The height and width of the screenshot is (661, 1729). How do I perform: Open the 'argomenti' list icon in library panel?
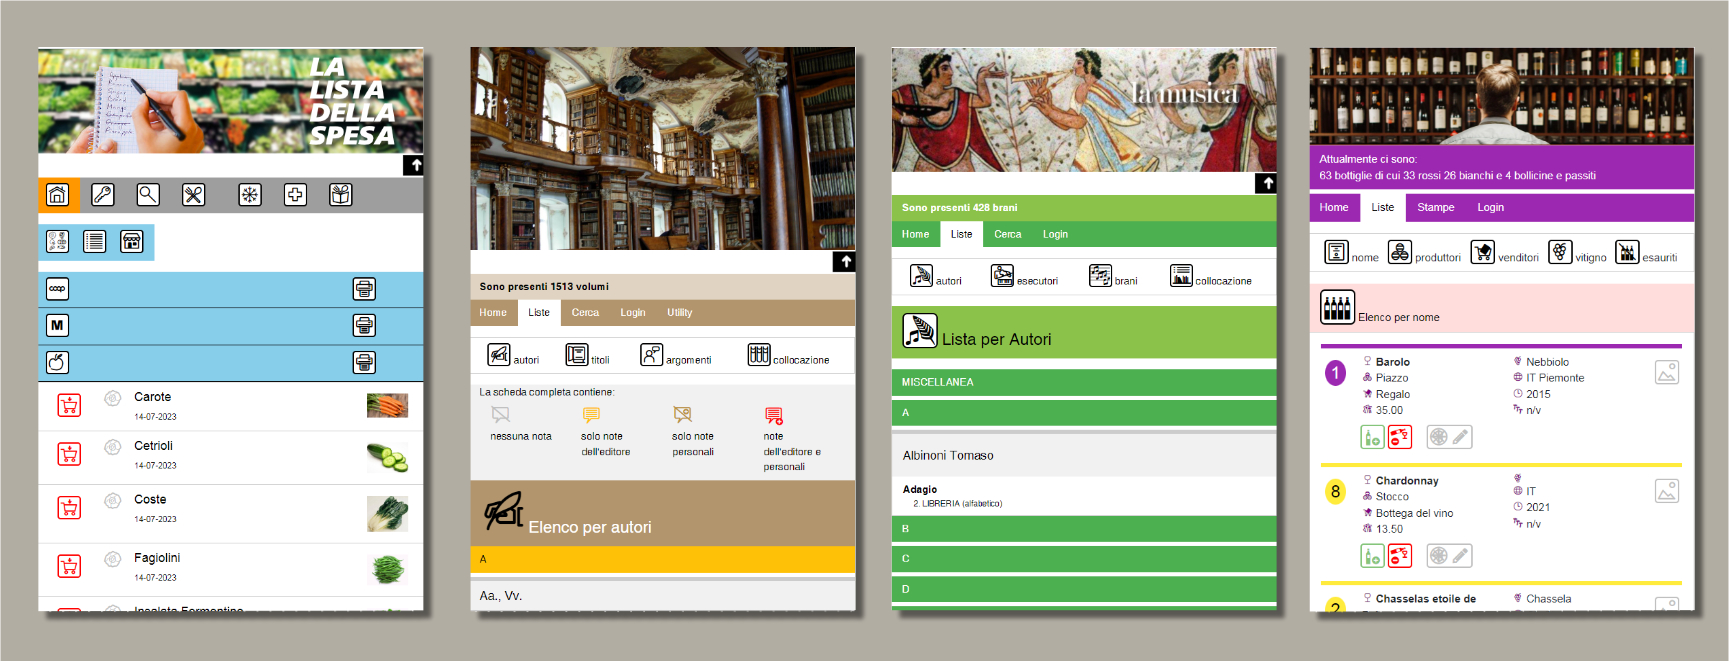[x=652, y=355]
